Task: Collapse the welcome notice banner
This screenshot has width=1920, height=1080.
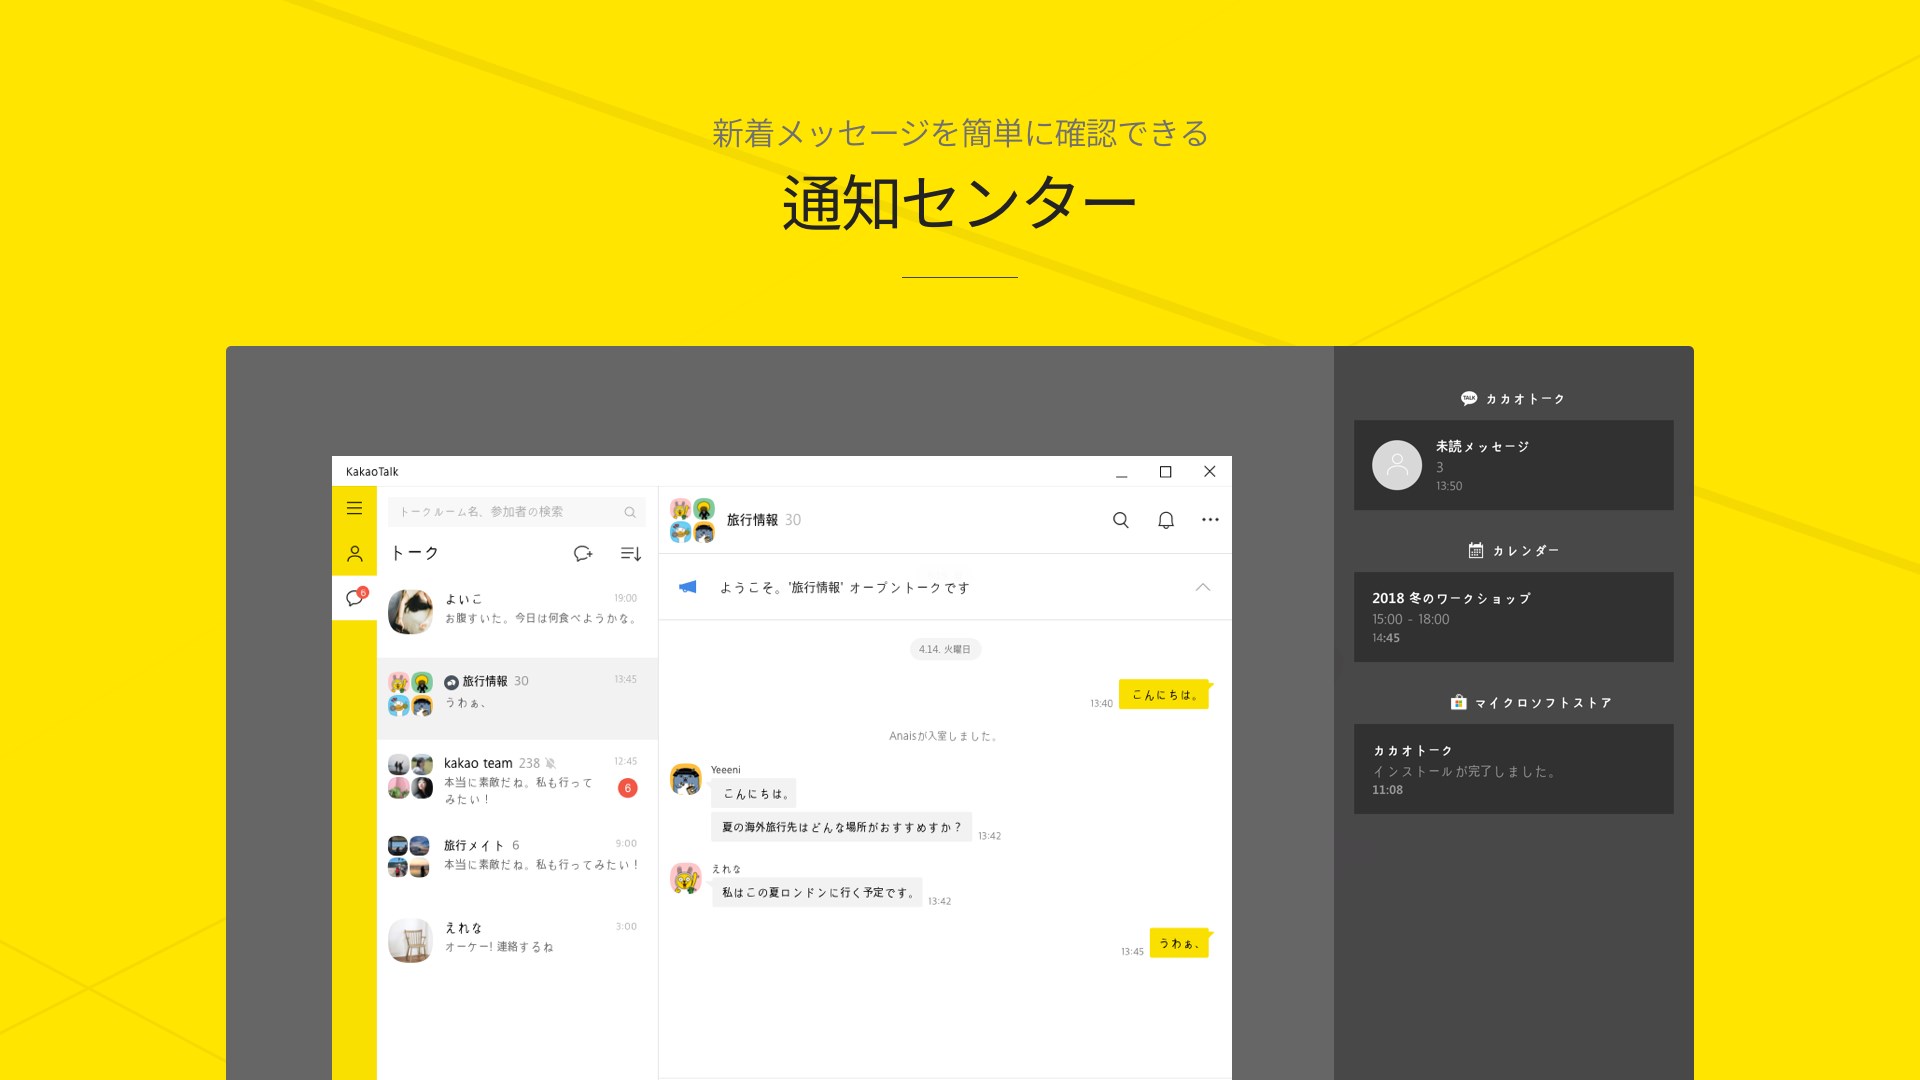Action: pos(1202,588)
